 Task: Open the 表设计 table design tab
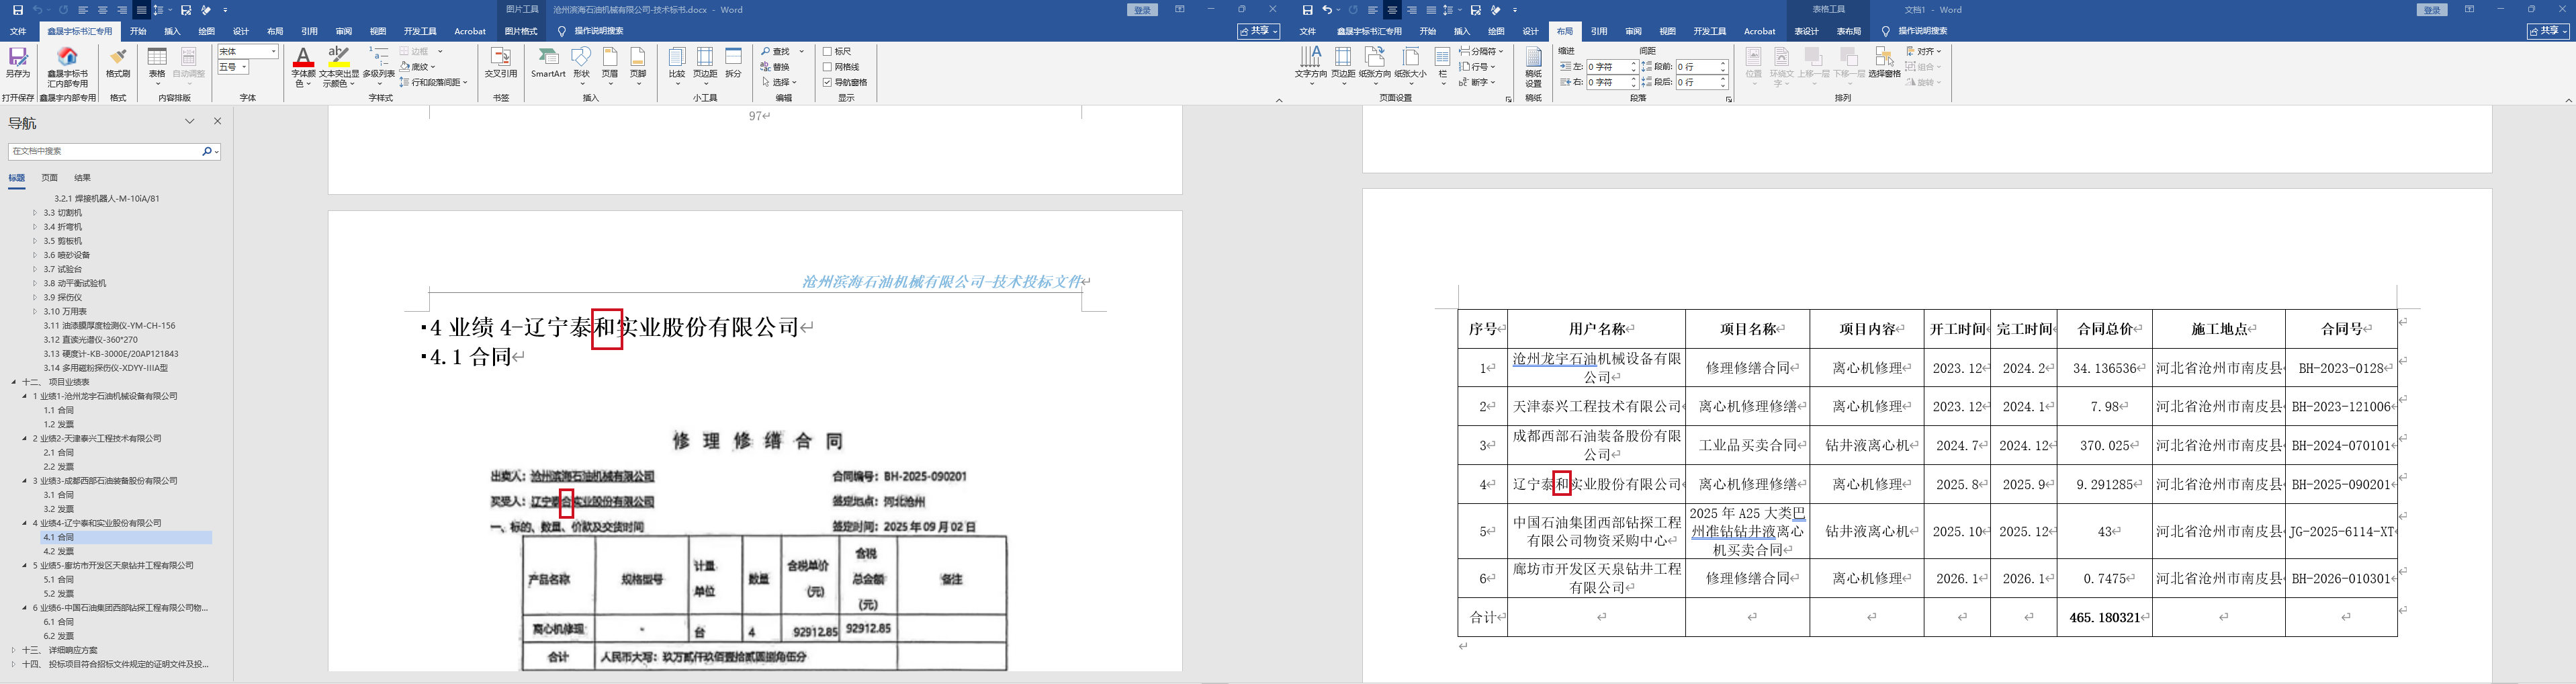1806,31
